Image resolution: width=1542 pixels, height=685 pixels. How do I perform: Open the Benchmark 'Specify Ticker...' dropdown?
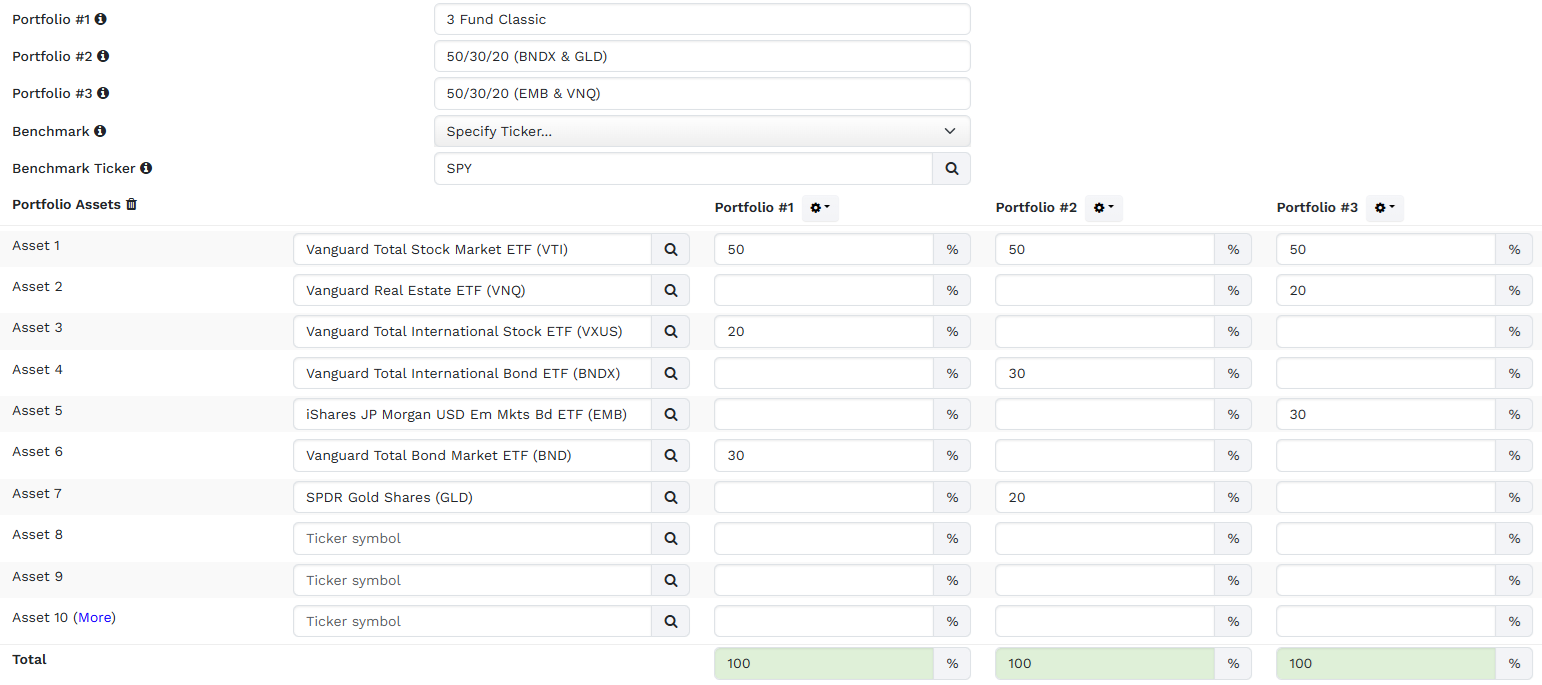click(702, 131)
